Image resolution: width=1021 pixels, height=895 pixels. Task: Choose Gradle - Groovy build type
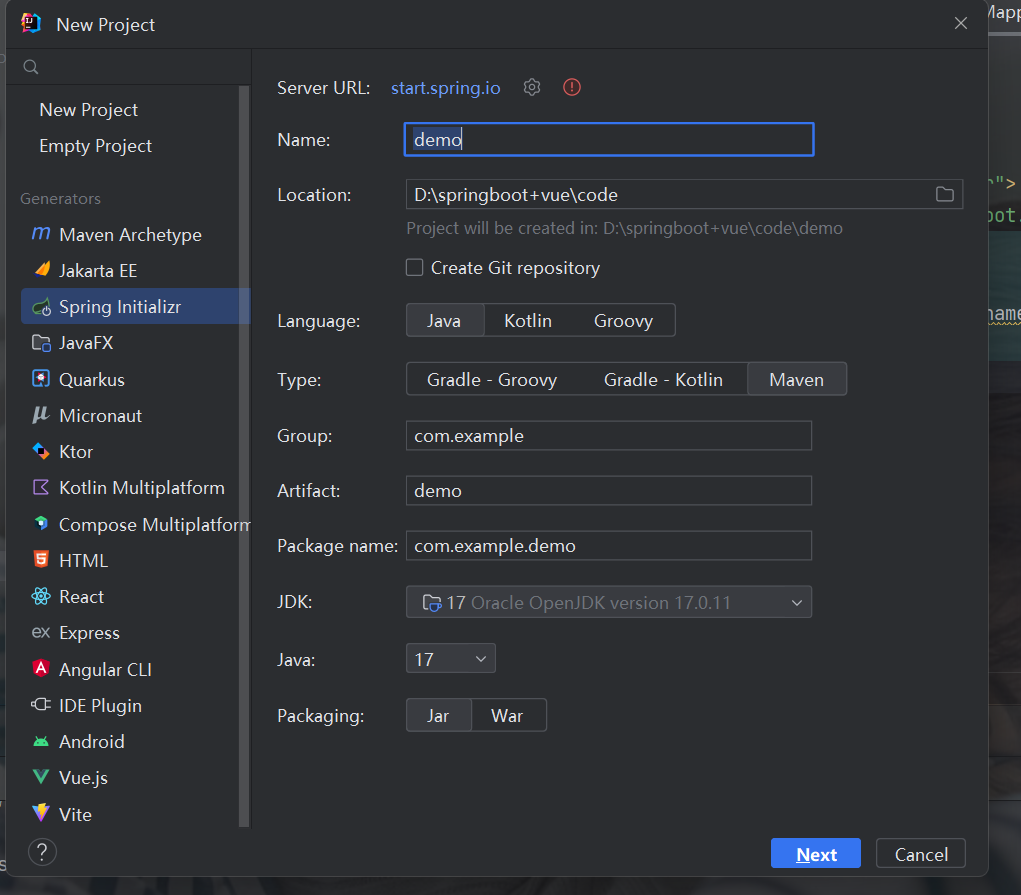click(x=492, y=380)
